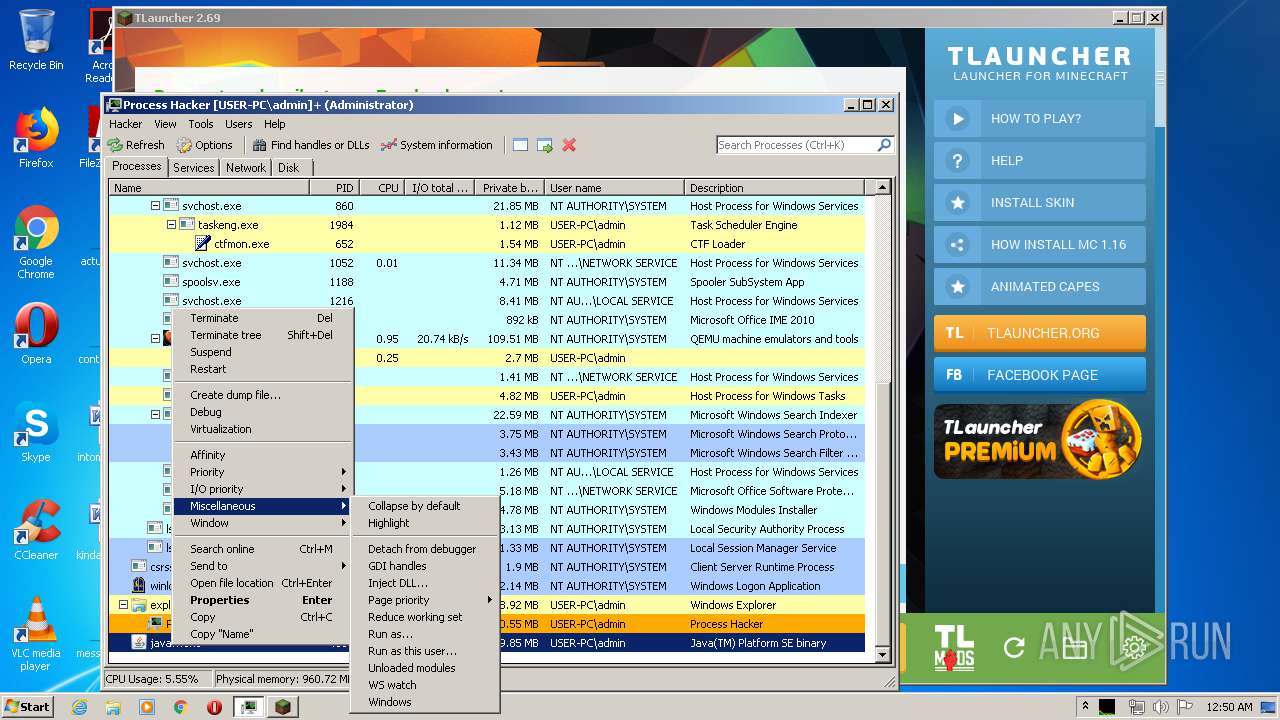Choose Terminate from context menu
The image size is (1280, 720).
click(262, 318)
